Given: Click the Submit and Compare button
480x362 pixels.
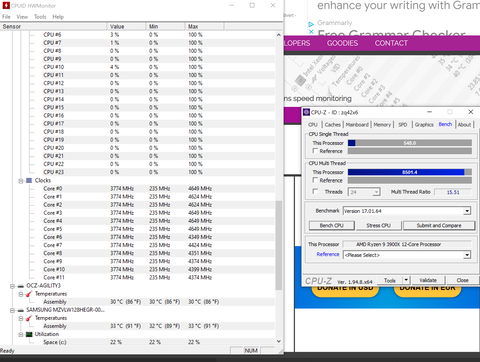Looking at the screenshot, I should pyautogui.click(x=439, y=226).
